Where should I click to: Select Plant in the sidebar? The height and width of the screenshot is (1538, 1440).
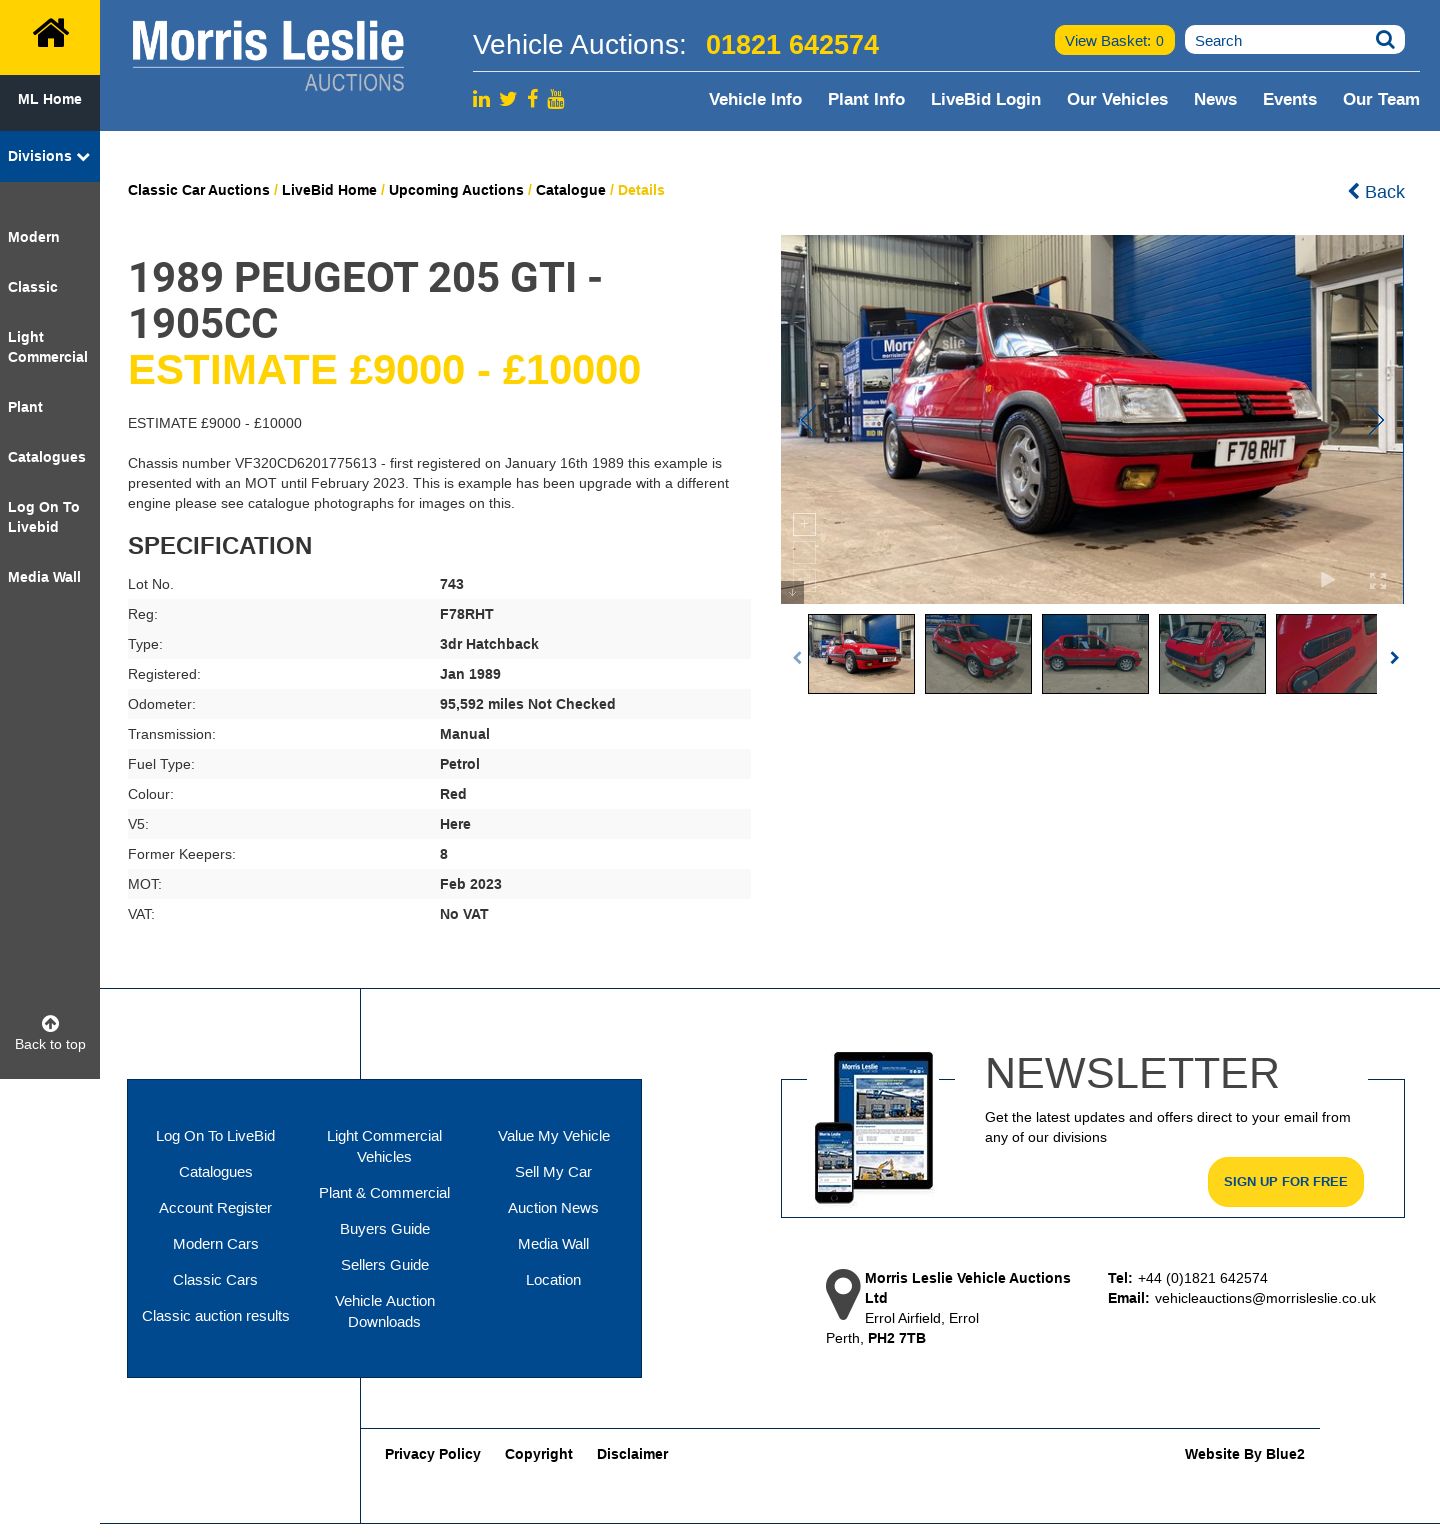click(x=25, y=407)
